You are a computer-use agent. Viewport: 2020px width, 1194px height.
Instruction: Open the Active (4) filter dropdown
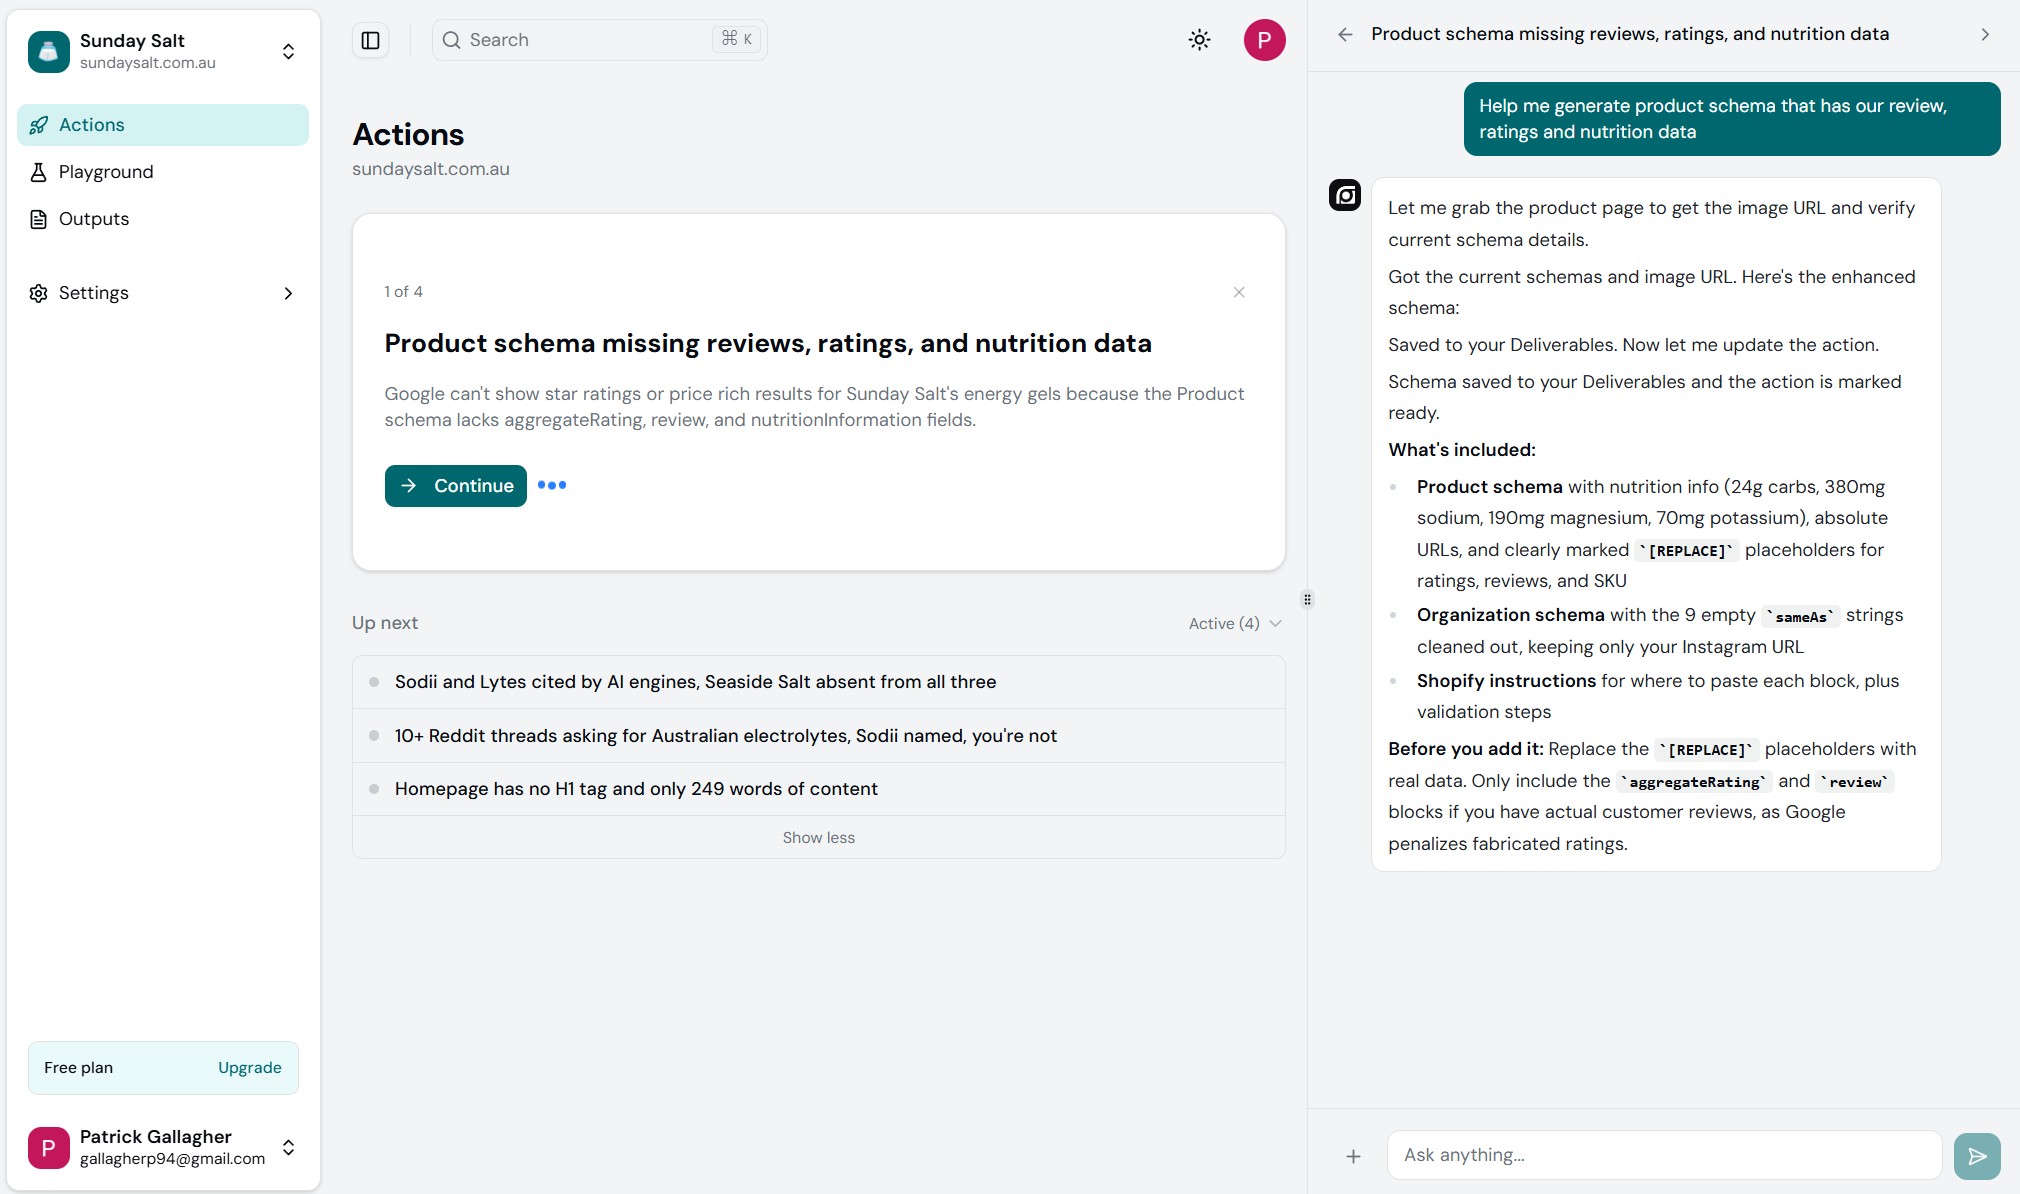click(x=1234, y=623)
